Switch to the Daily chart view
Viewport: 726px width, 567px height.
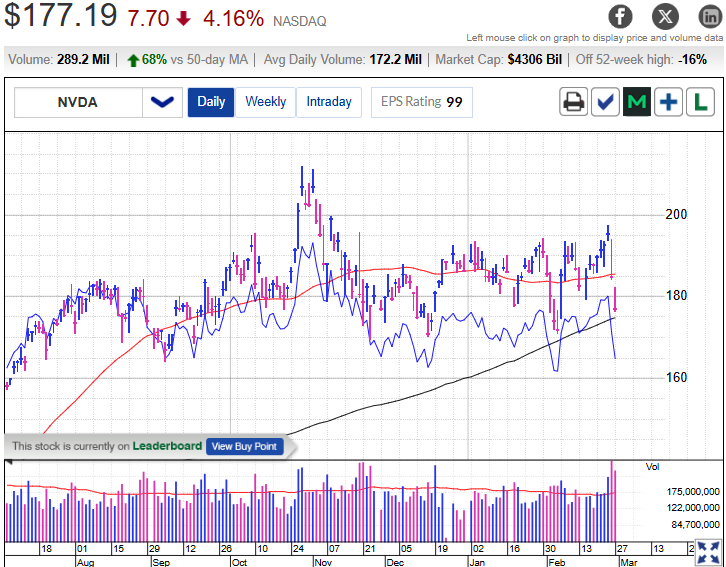(x=211, y=102)
